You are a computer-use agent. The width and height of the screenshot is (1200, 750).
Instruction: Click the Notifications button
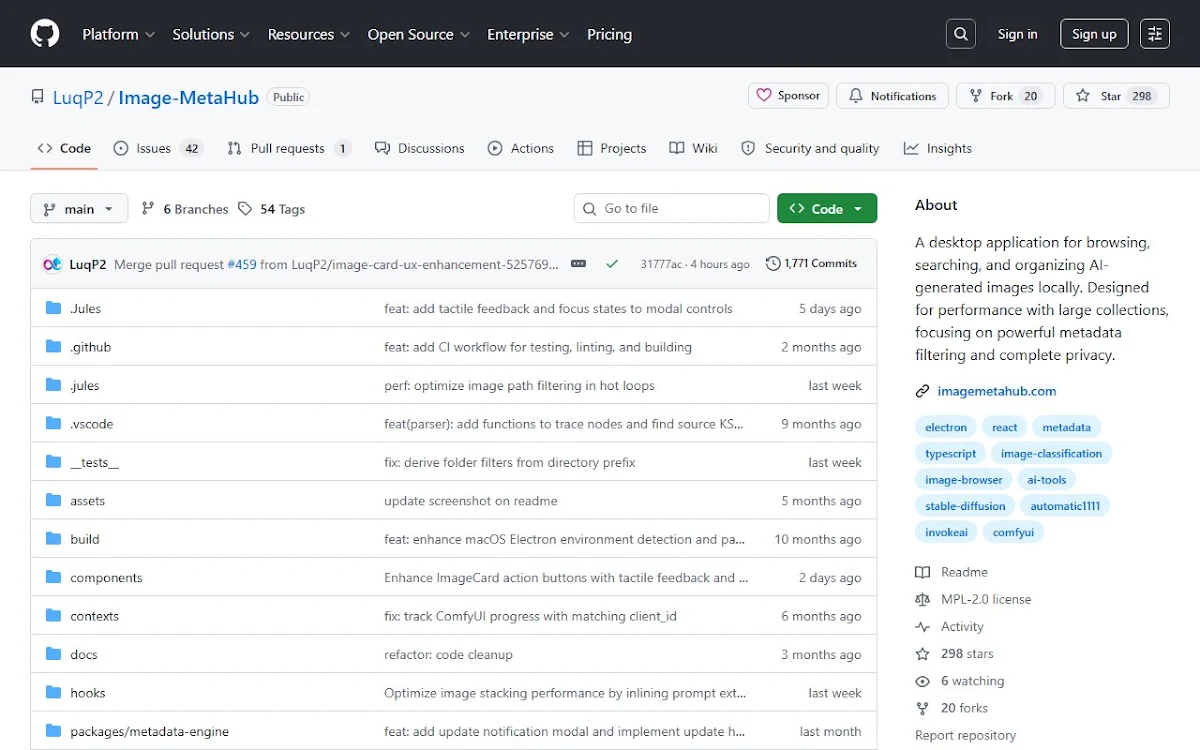[893, 96]
